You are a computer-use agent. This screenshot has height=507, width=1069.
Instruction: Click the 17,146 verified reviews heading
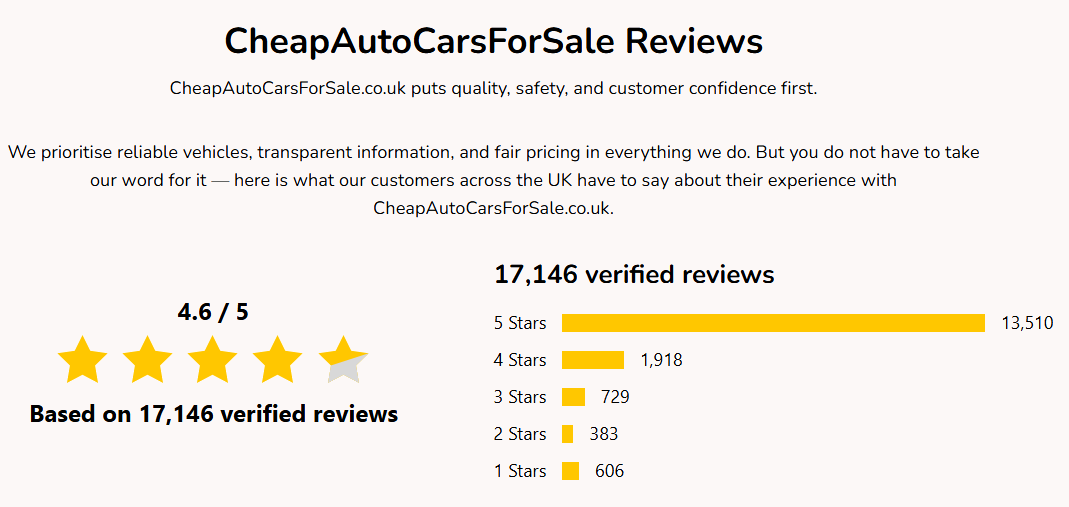(x=634, y=275)
